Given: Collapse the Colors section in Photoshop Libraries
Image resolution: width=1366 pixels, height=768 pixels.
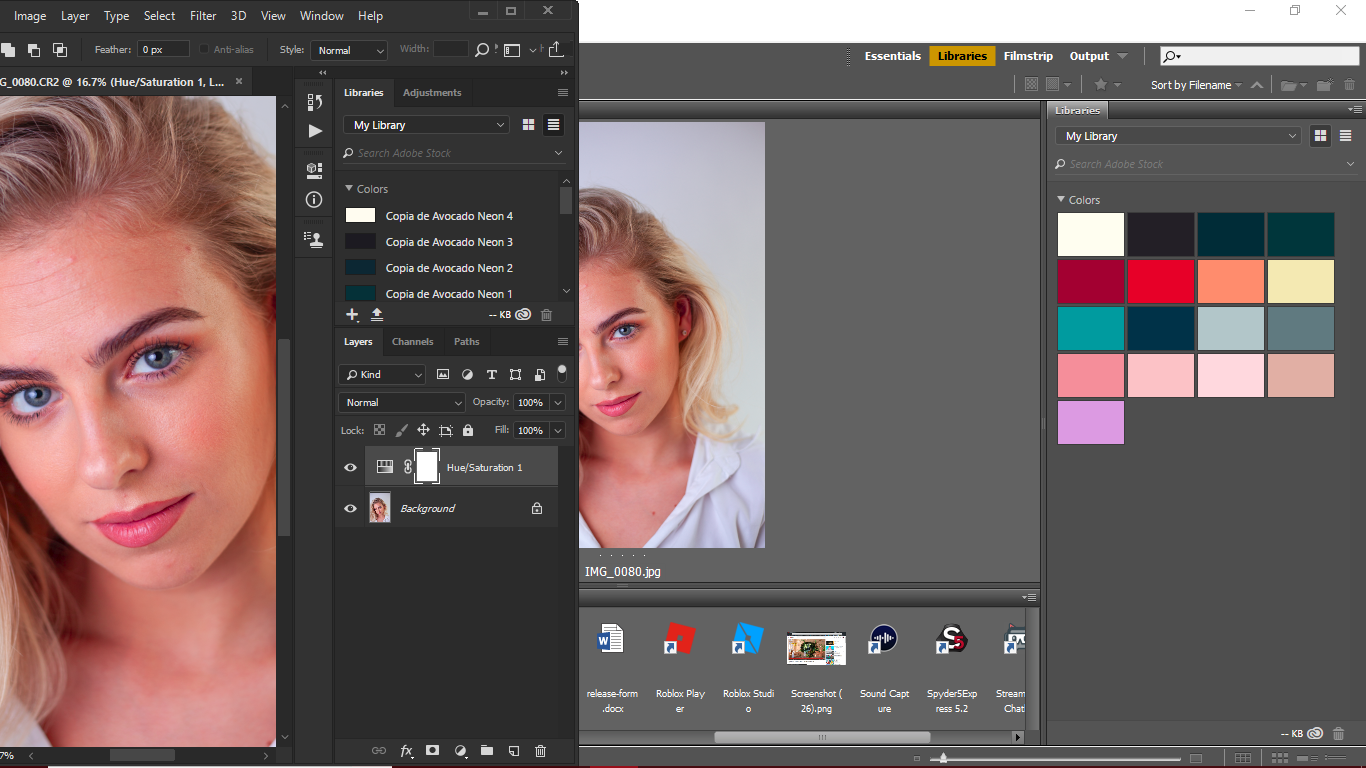Looking at the screenshot, I should click(x=349, y=189).
